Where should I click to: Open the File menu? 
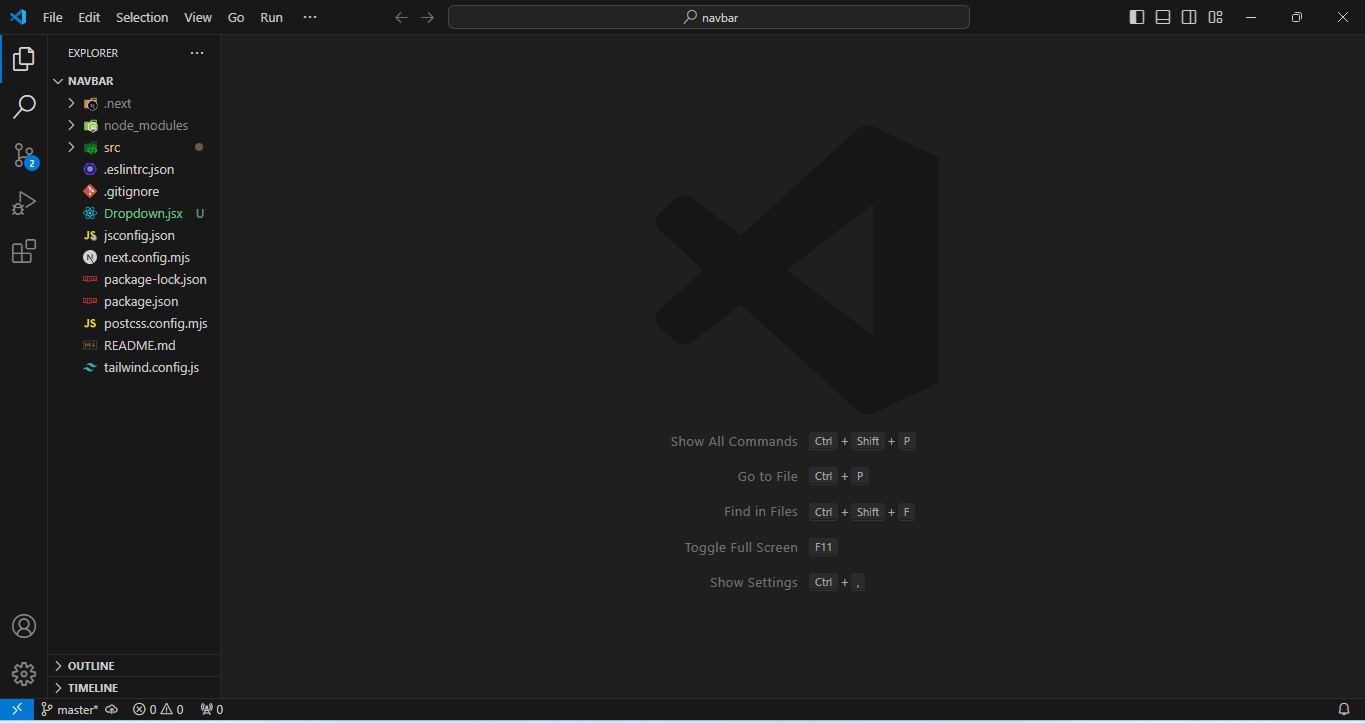(x=52, y=17)
